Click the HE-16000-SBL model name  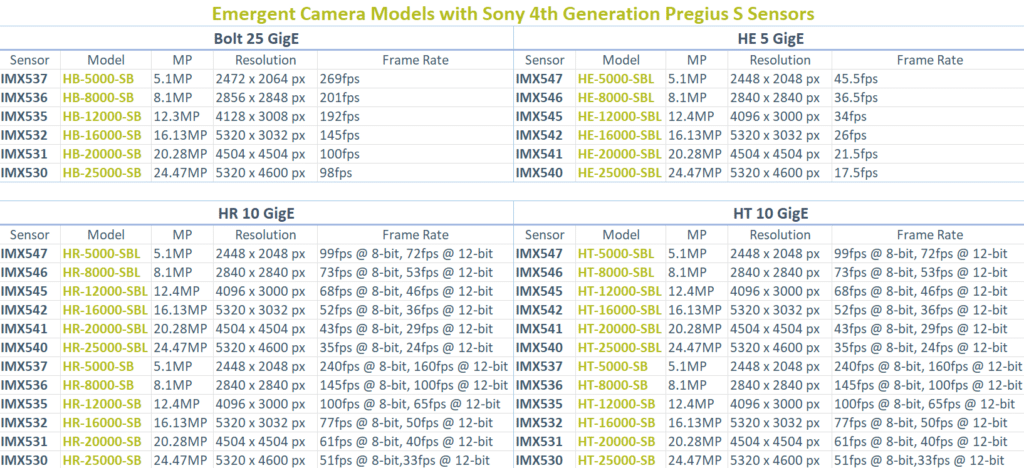pyautogui.click(x=620, y=136)
